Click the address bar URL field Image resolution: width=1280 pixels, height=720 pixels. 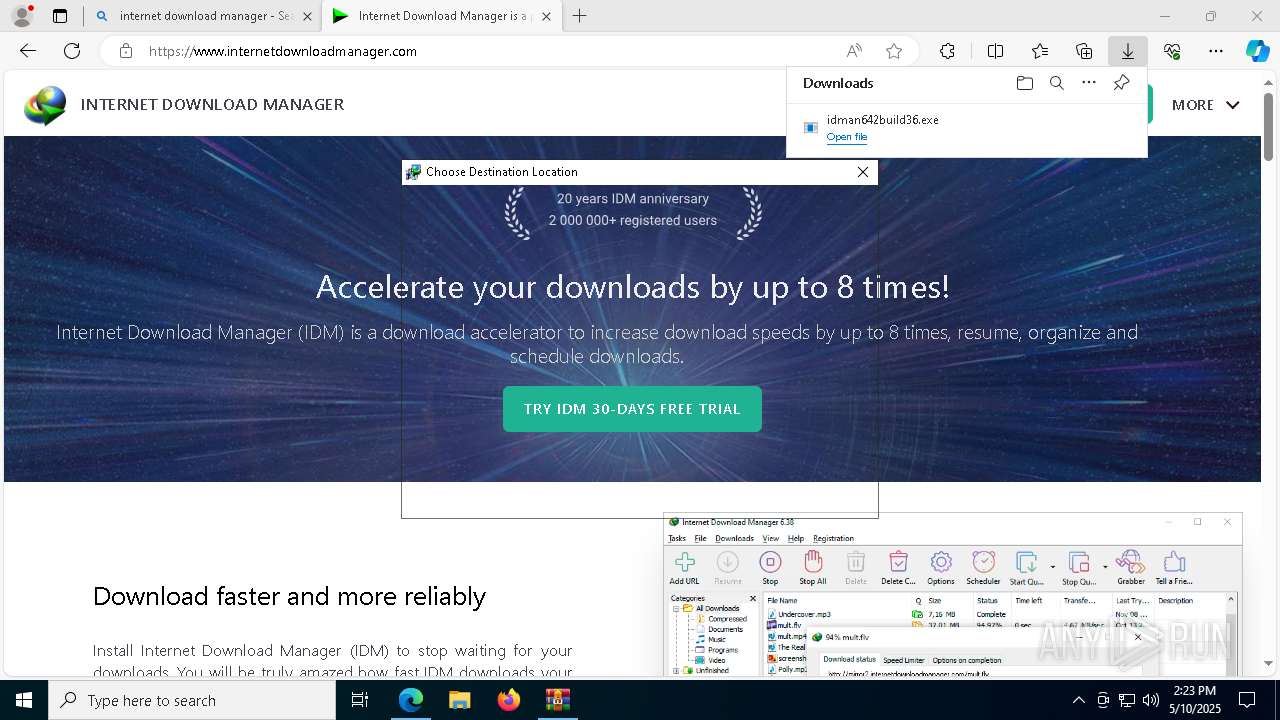(x=490, y=51)
